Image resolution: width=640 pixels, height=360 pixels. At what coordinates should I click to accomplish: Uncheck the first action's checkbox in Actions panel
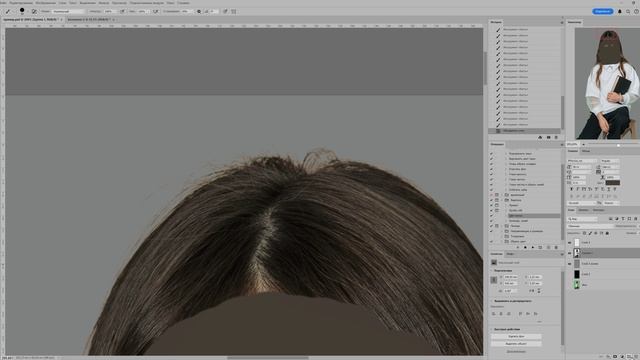(x=491, y=153)
